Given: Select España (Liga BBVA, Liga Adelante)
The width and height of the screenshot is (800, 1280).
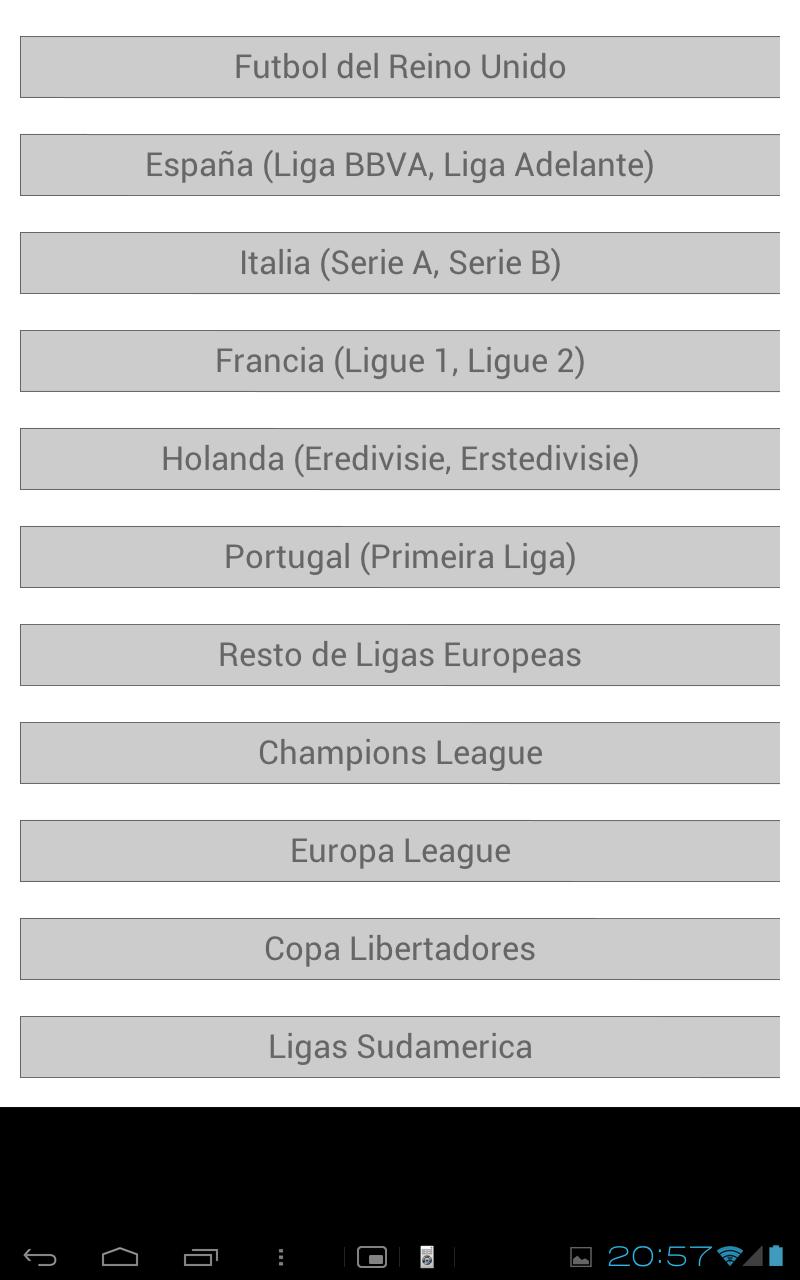Looking at the screenshot, I should coord(400,165).
